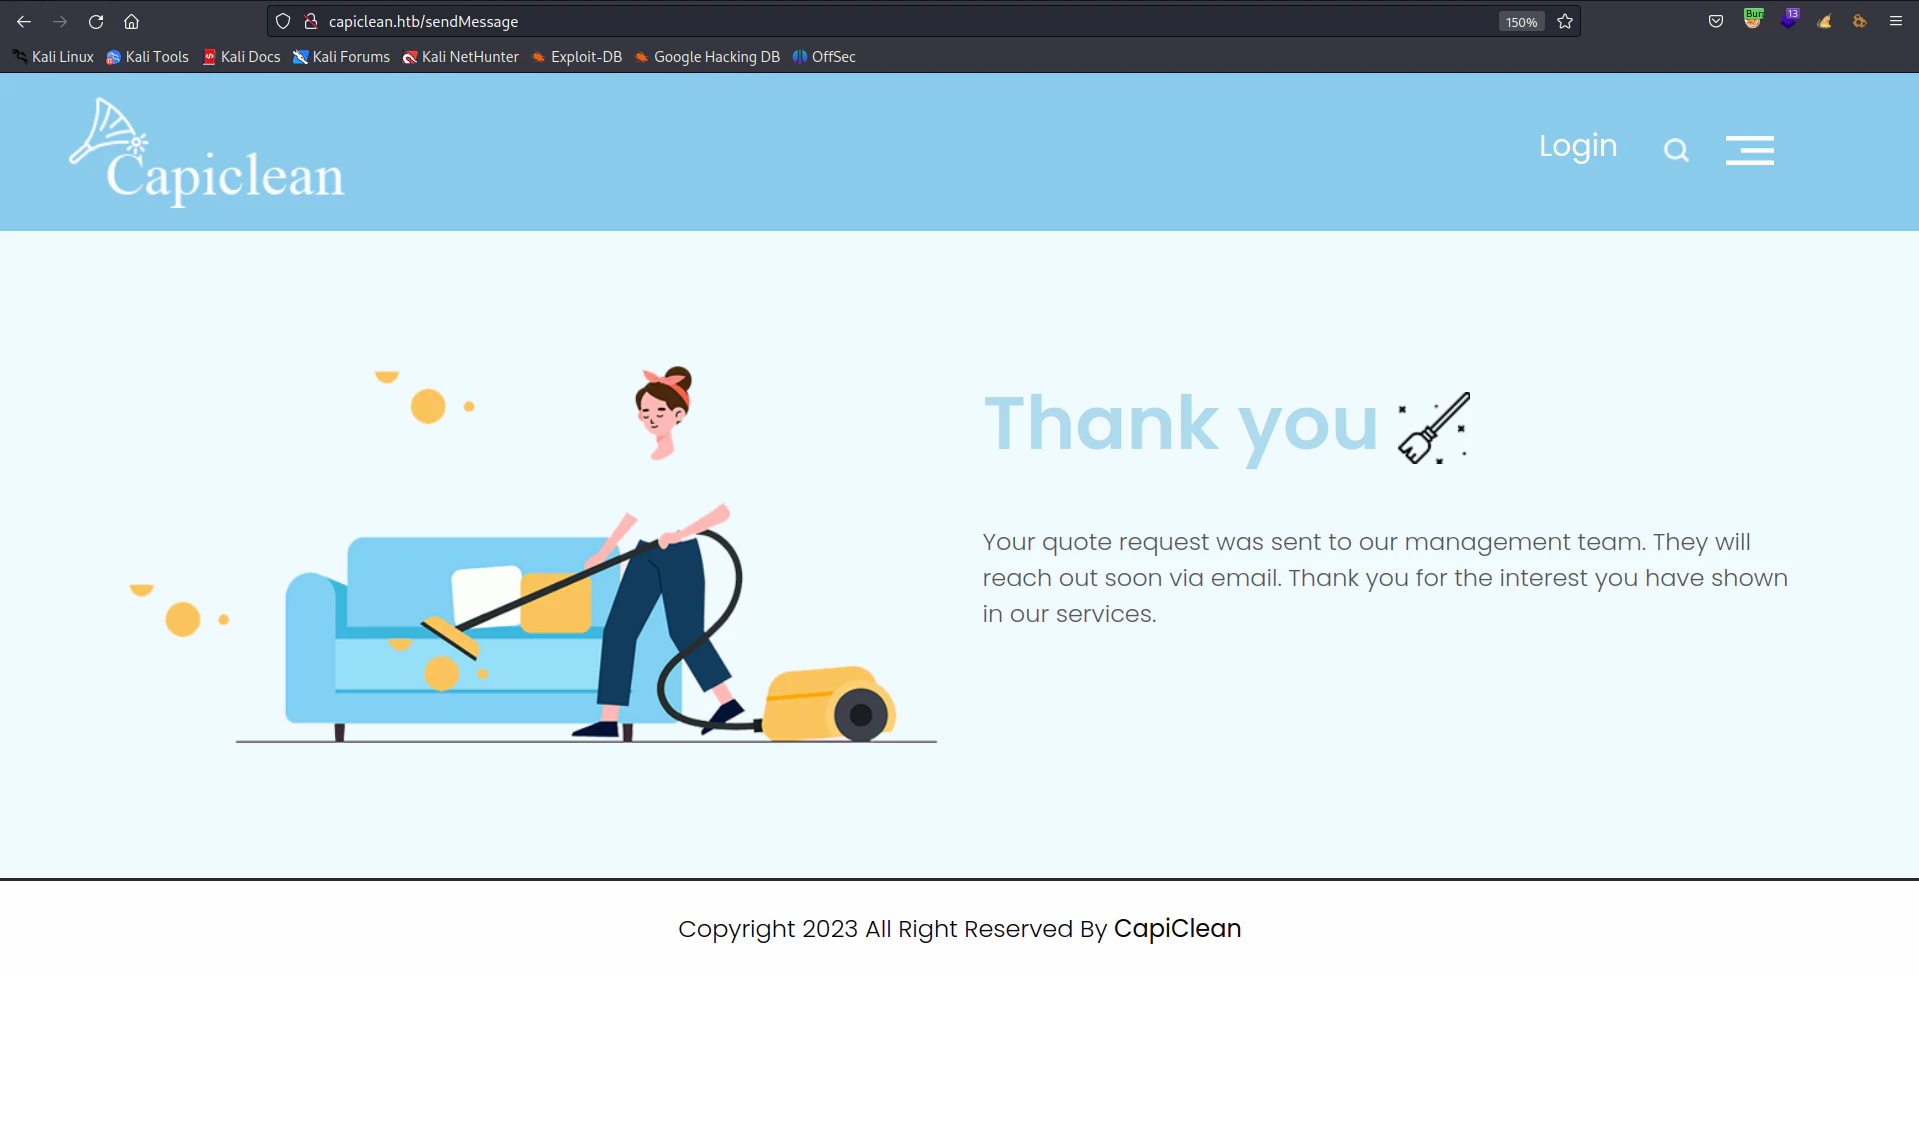This screenshot has height=1121, width=1919.
Task: Open the orange wedge-shaped toolbar extension
Action: click(x=1824, y=21)
